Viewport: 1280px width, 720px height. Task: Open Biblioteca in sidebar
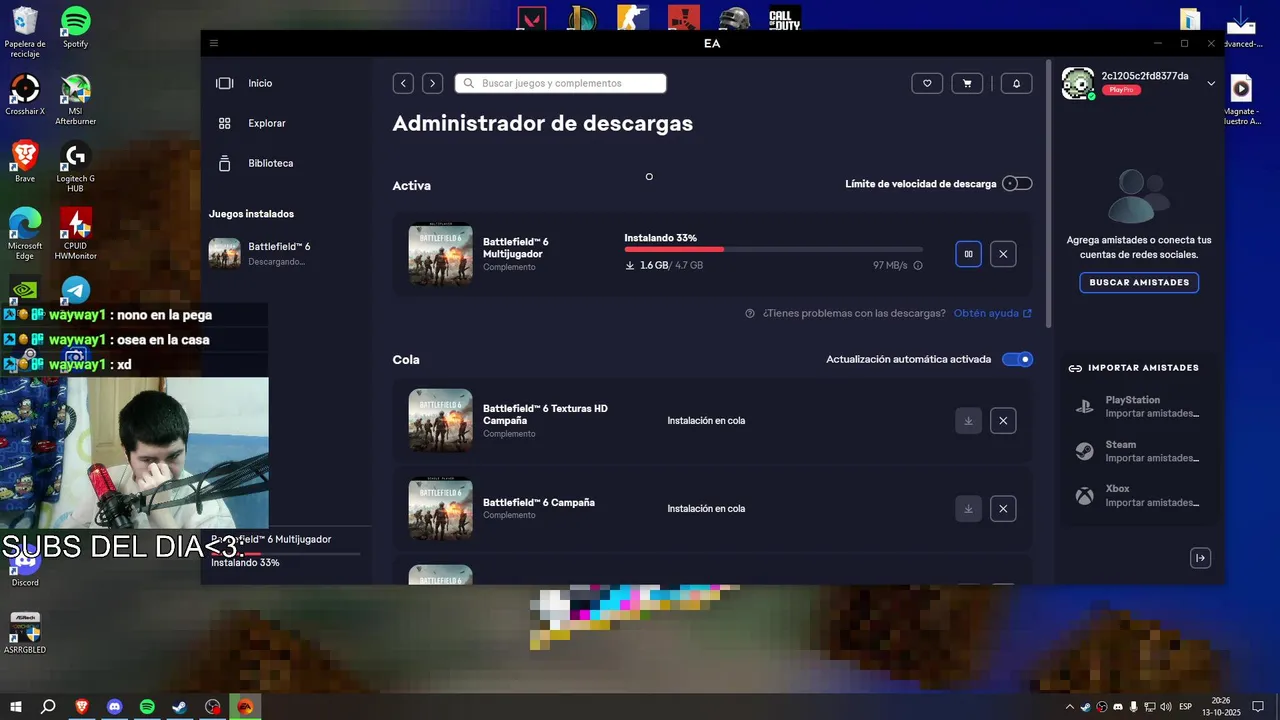click(270, 163)
